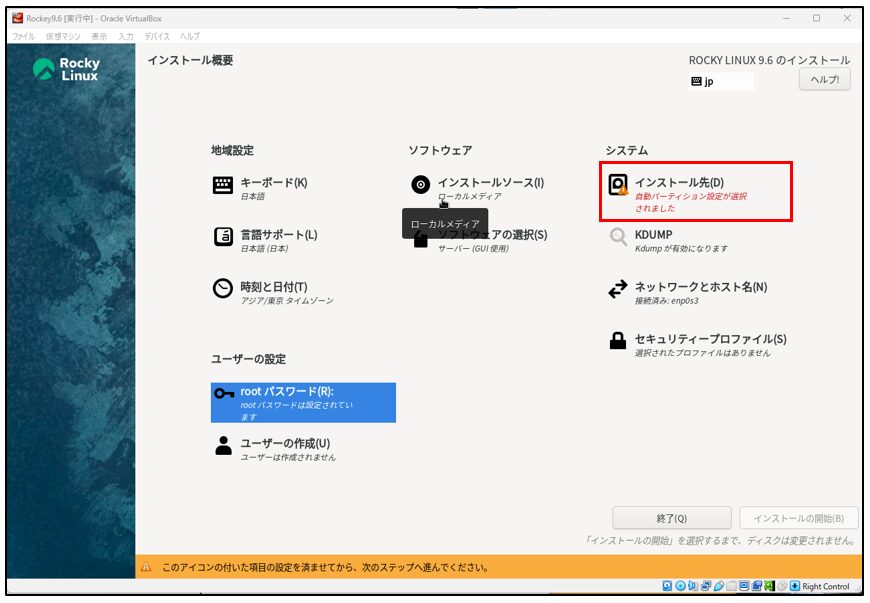This screenshot has height=603, width=870.
Task: Select the root パスワード key item
Action: click(302, 401)
